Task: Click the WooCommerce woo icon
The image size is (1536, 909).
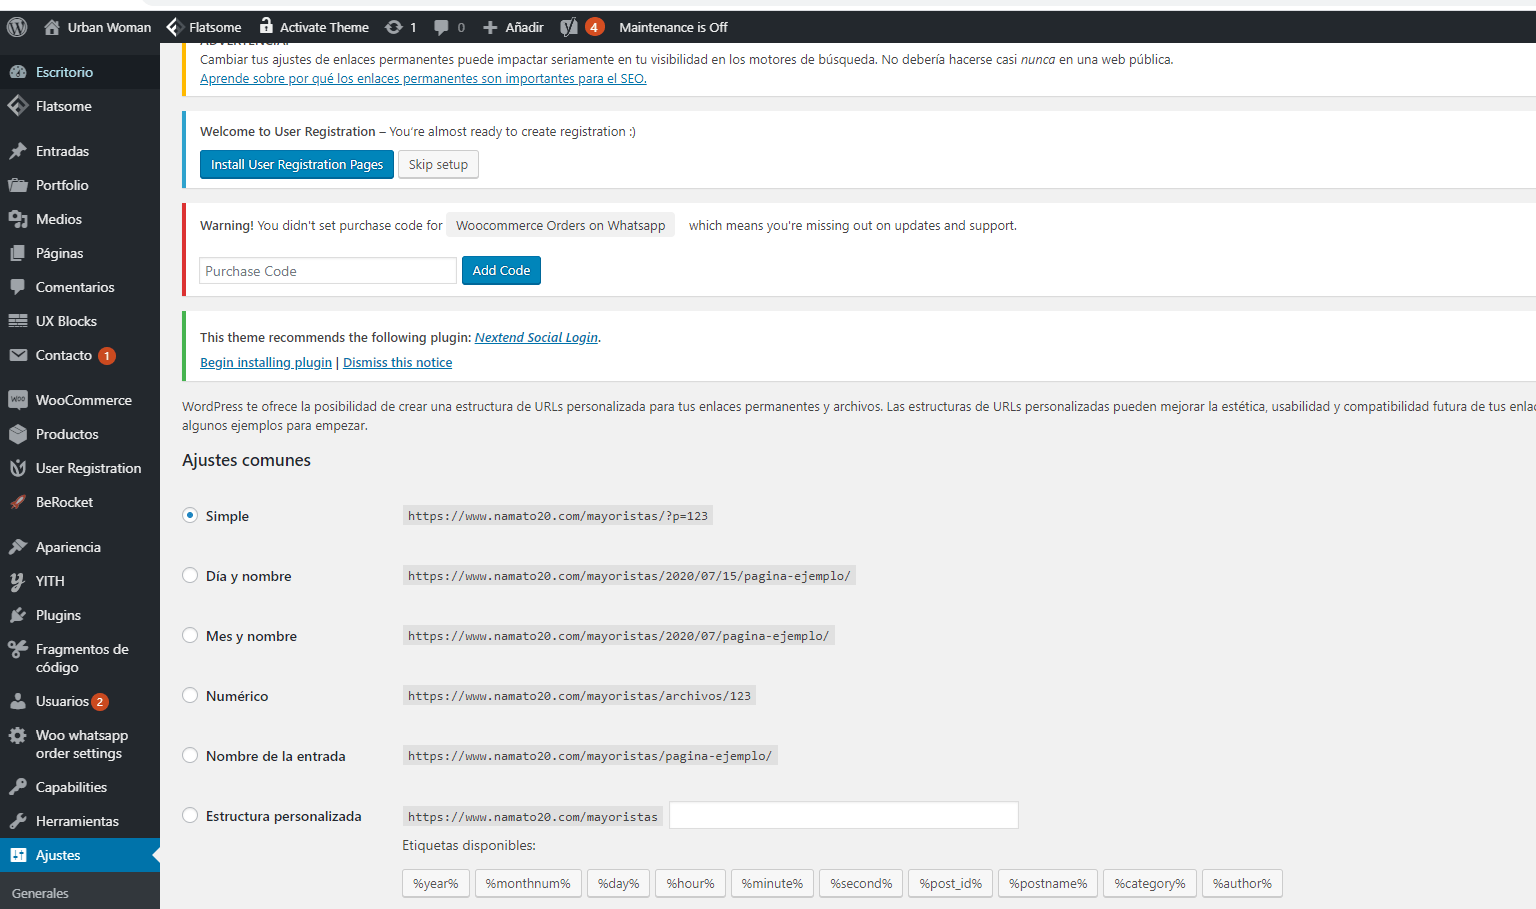Action: (x=18, y=400)
